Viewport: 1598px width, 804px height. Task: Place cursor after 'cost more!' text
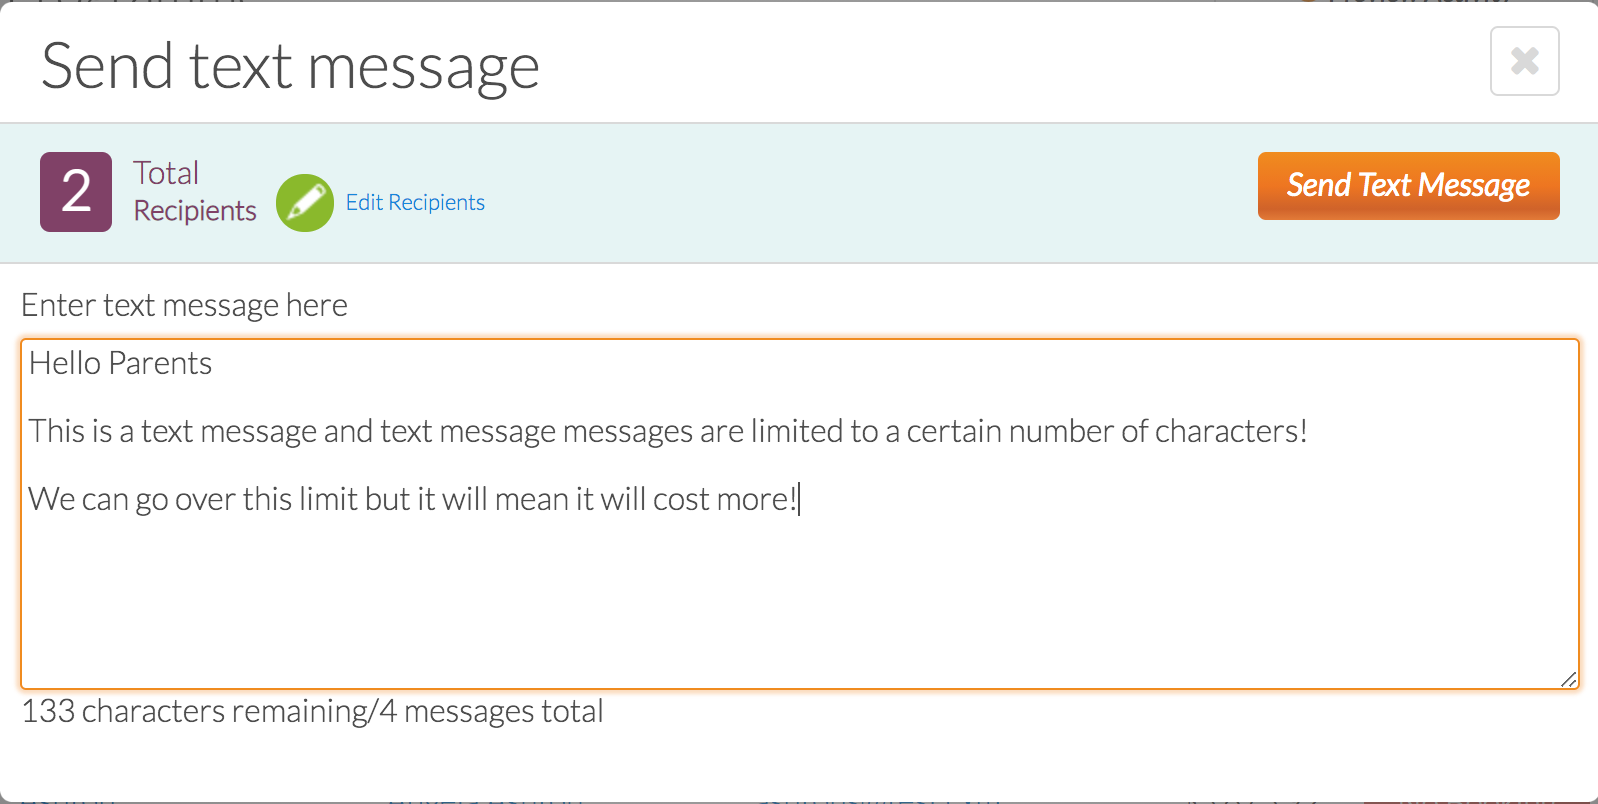point(799,499)
